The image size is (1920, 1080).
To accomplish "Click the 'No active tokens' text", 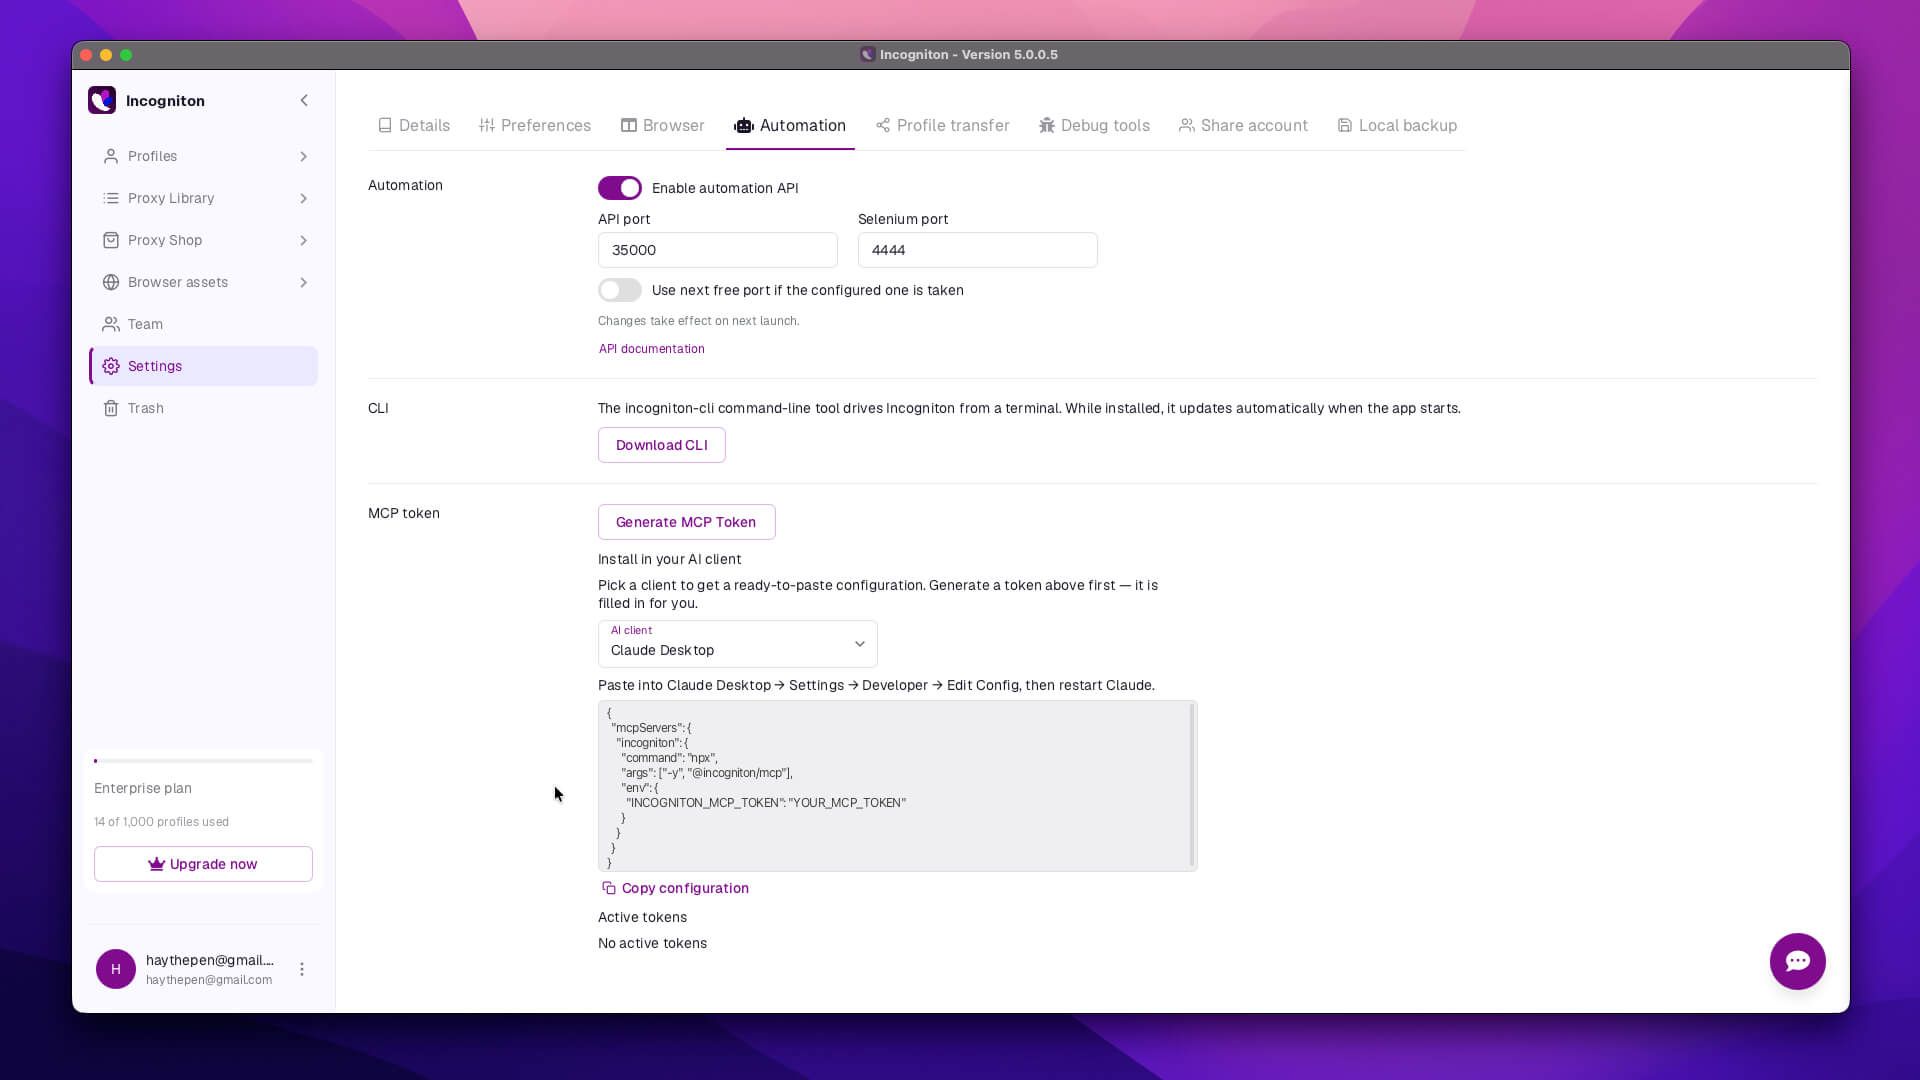I will tap(652, 943).
